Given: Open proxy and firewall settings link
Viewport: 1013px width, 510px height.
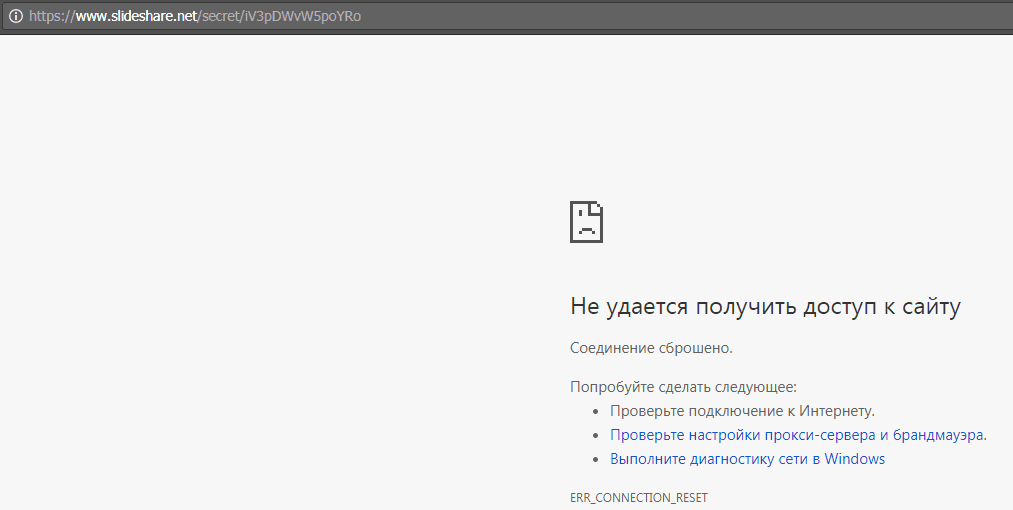Looking at the screenshot, I should tap(797, 435).
